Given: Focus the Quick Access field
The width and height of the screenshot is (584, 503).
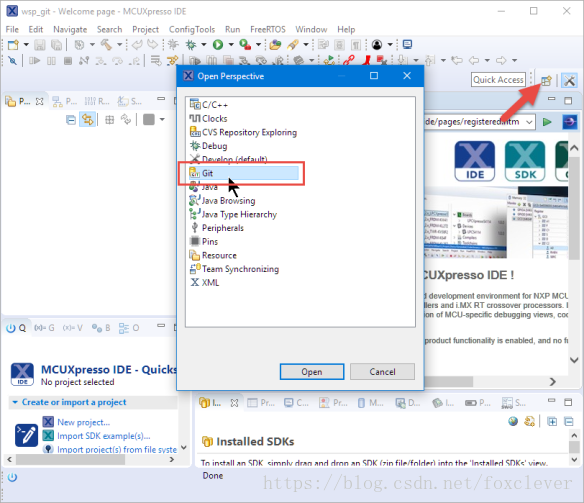Looking at the screenshot, I should [x=498, y=80].
